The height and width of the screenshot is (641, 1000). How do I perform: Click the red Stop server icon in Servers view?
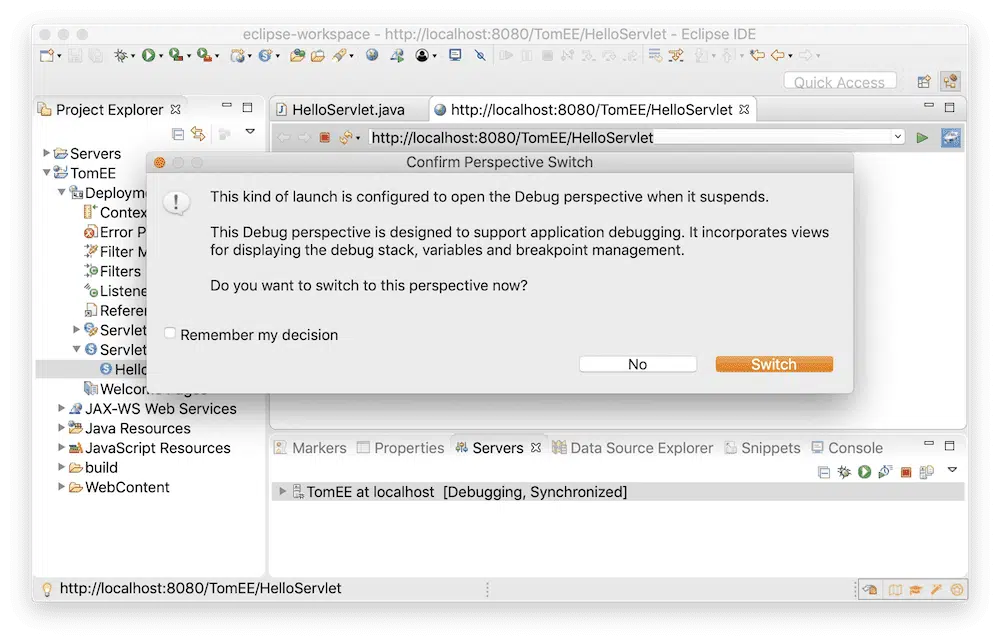pos(905,471)
